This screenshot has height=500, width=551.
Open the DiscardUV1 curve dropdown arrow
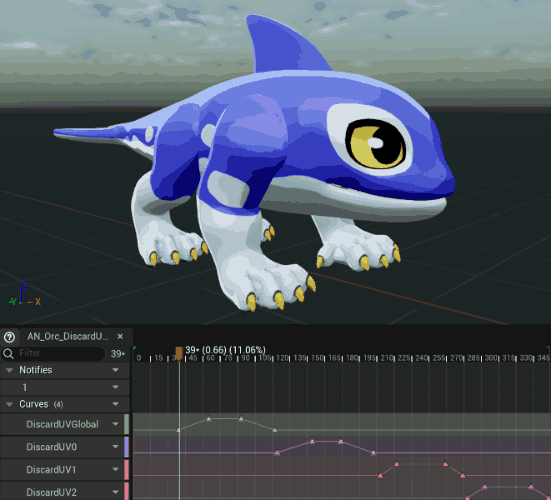pos(116,469)
